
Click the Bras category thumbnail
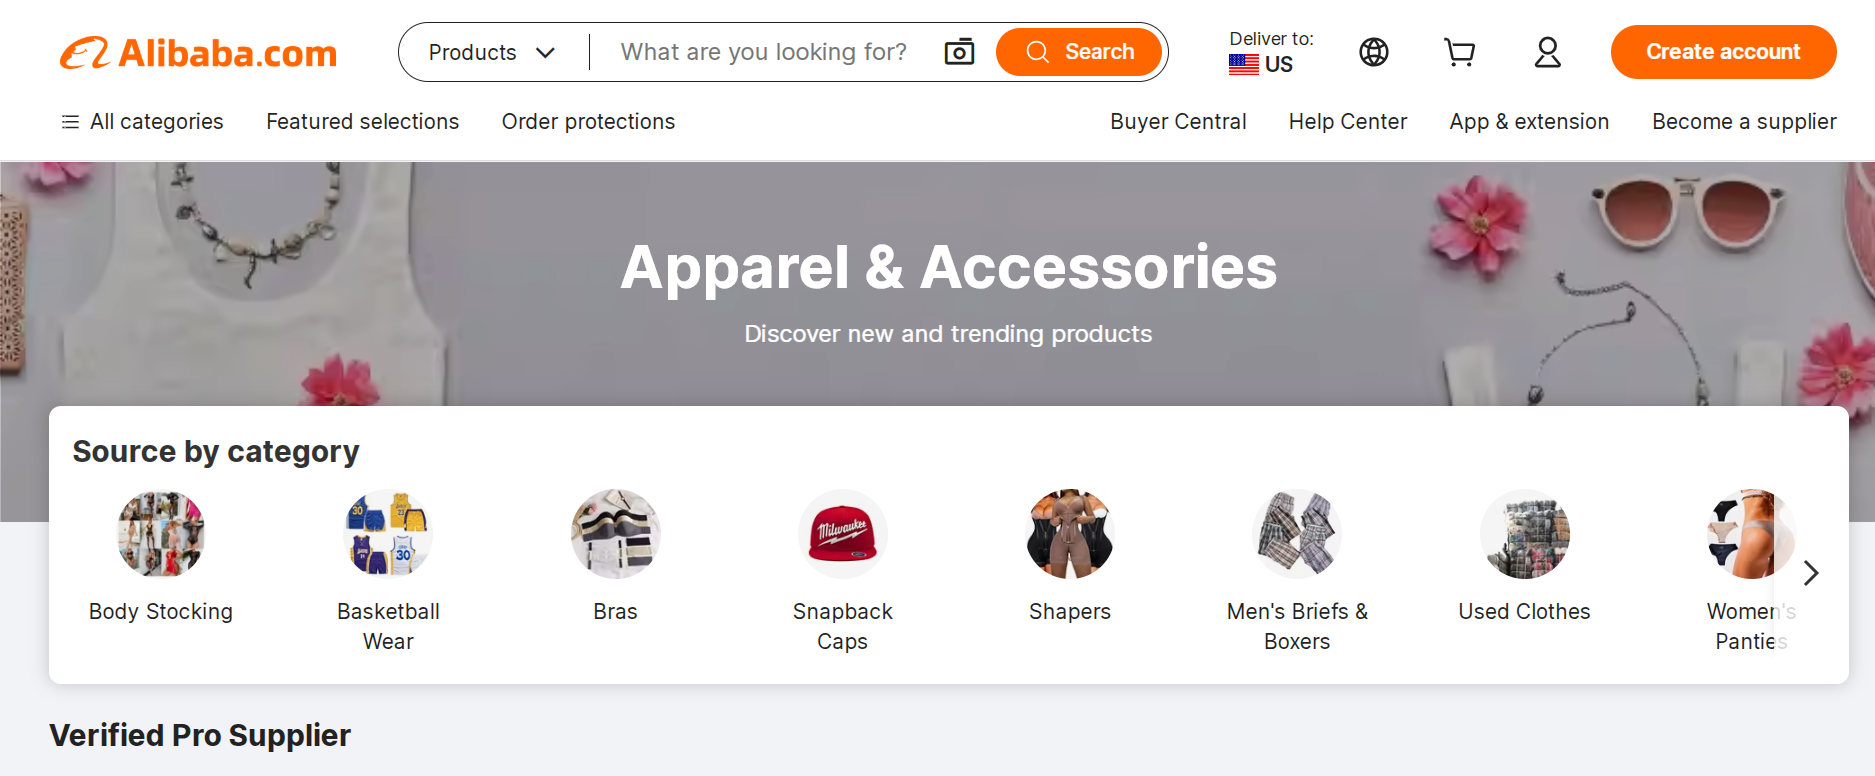pyautogui.click(x=615, y=534)
